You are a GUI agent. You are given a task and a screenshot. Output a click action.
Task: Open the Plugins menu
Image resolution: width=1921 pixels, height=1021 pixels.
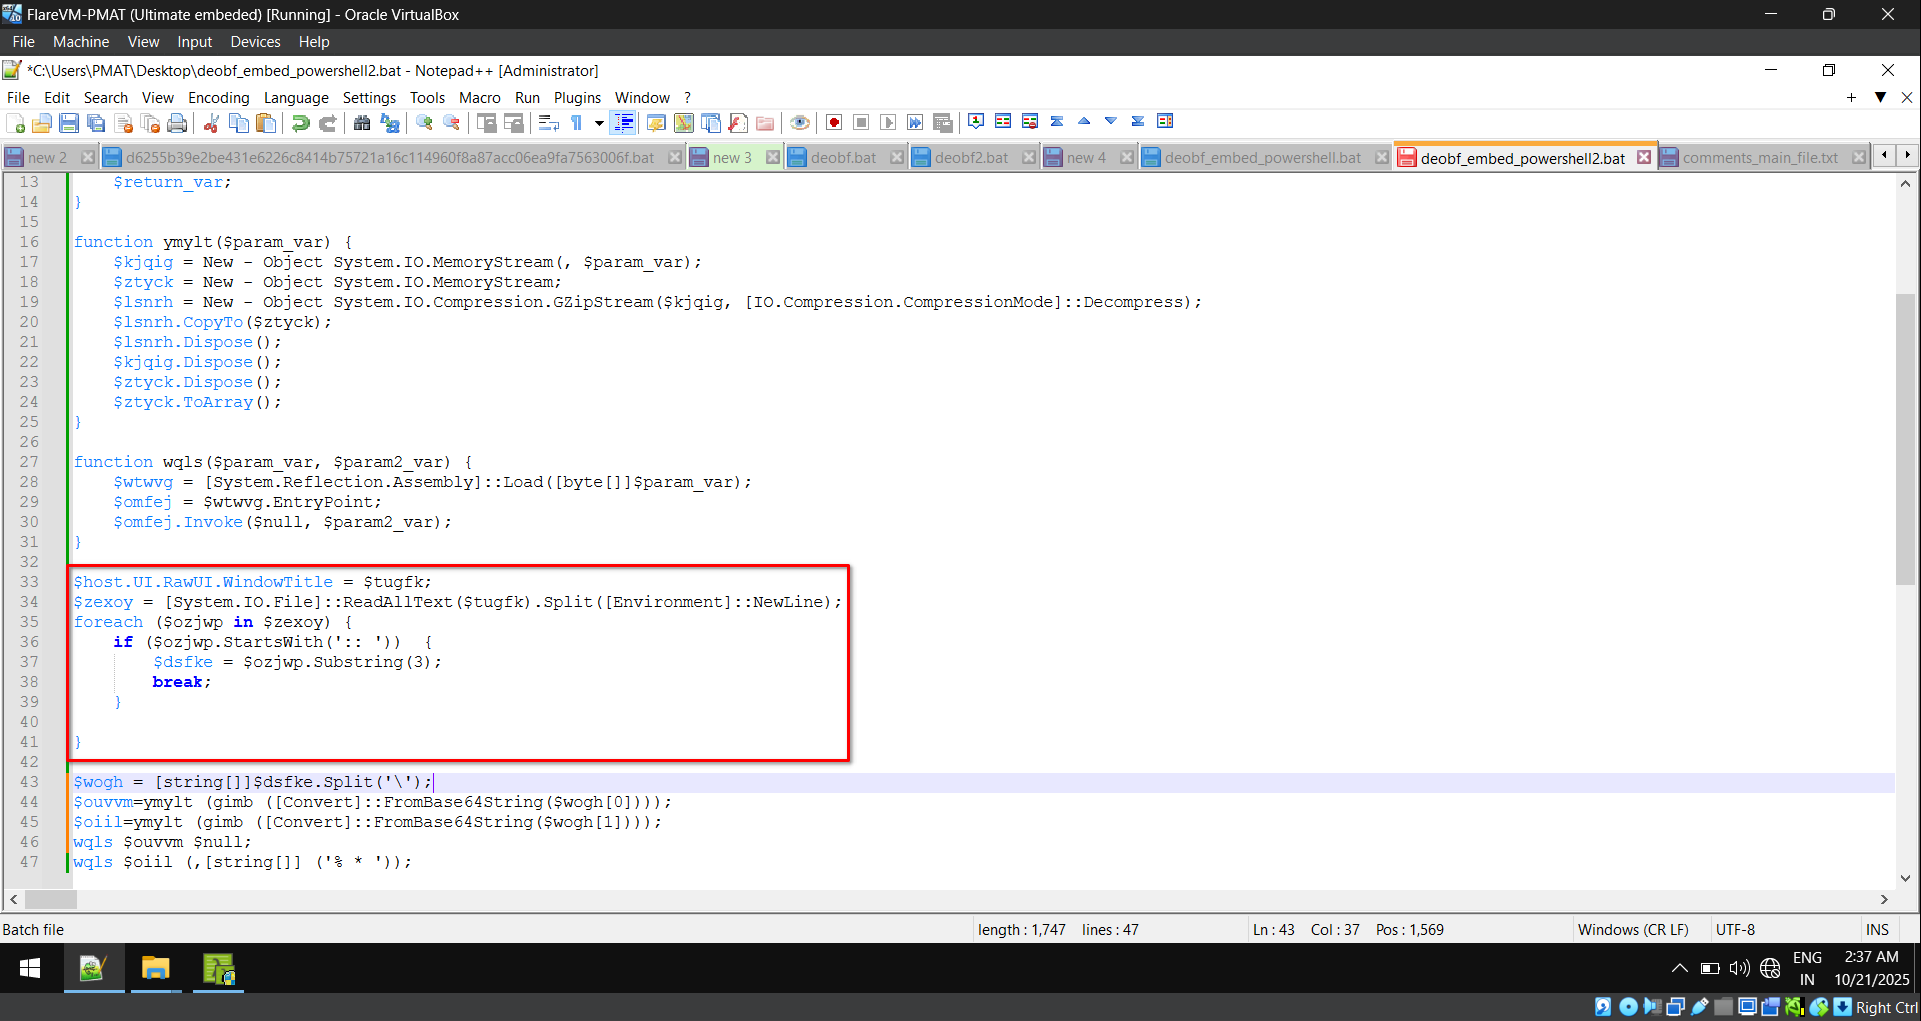(x=577, y=97)
